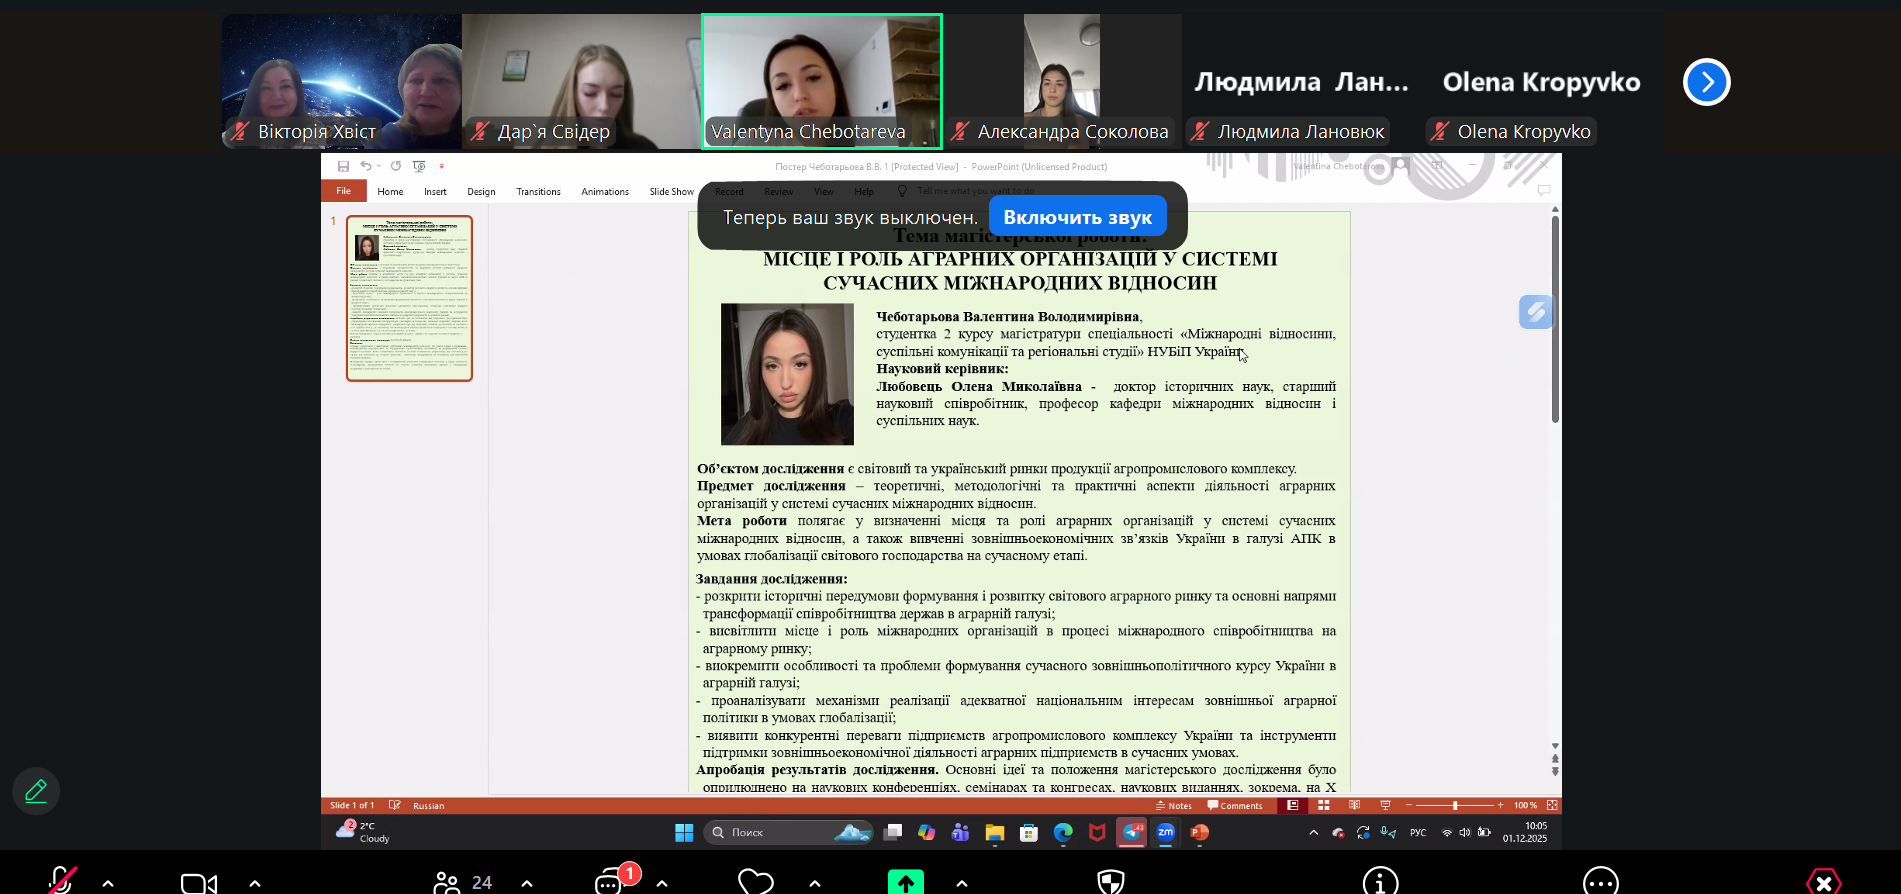Screen dimensions: 1901x894
Task: Open the Design ribbon tab
Action: [x=481, y=192]
